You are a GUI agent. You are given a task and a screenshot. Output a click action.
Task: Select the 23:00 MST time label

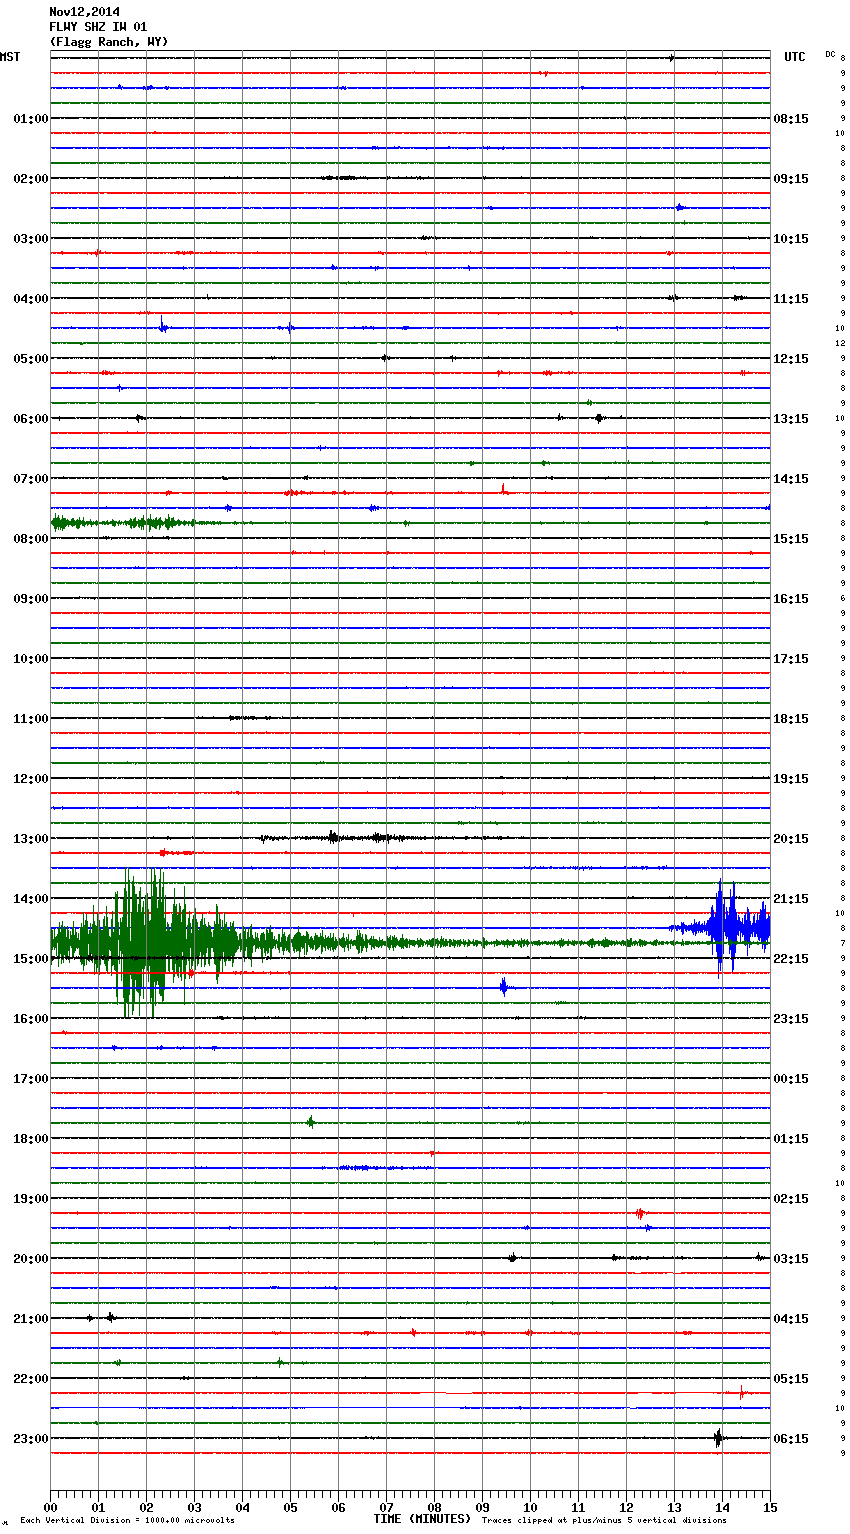30,1439
